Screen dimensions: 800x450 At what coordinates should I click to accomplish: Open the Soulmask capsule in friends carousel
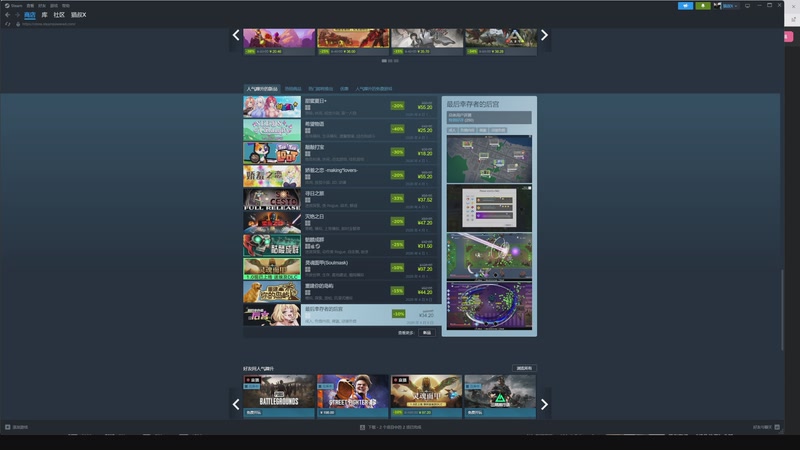pos(427,396)
